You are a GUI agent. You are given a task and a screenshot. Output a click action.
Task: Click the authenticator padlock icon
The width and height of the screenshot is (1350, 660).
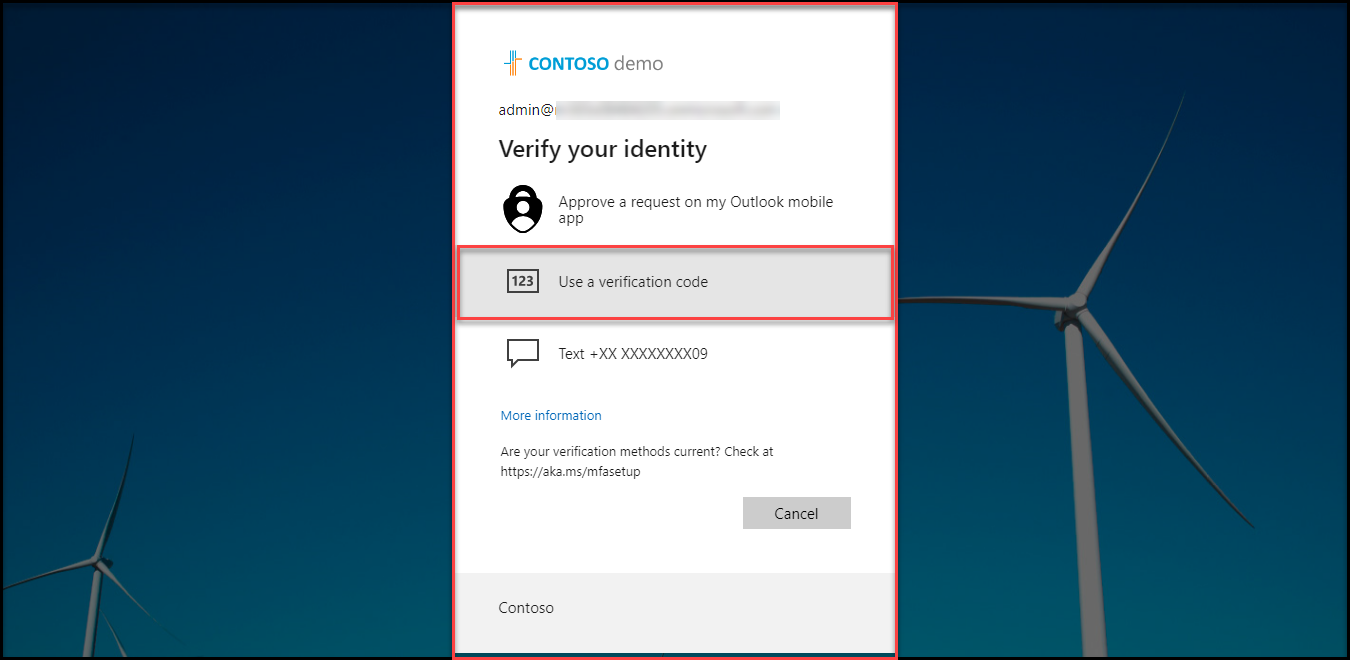(522, 209)
